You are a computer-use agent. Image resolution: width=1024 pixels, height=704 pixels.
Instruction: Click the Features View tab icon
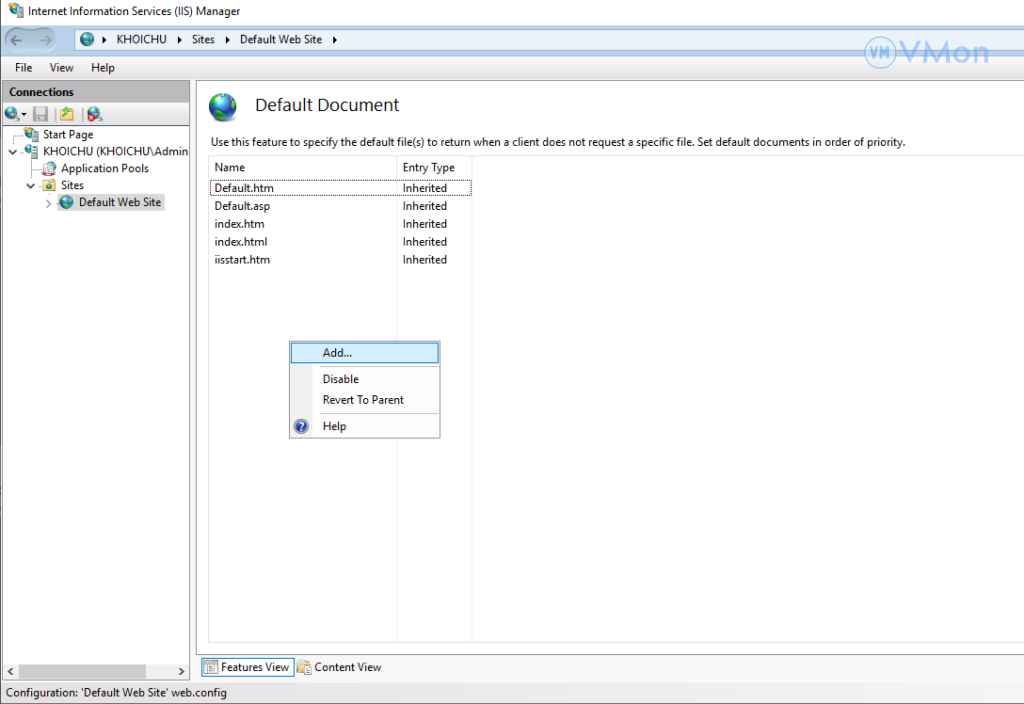coord(210,667)
